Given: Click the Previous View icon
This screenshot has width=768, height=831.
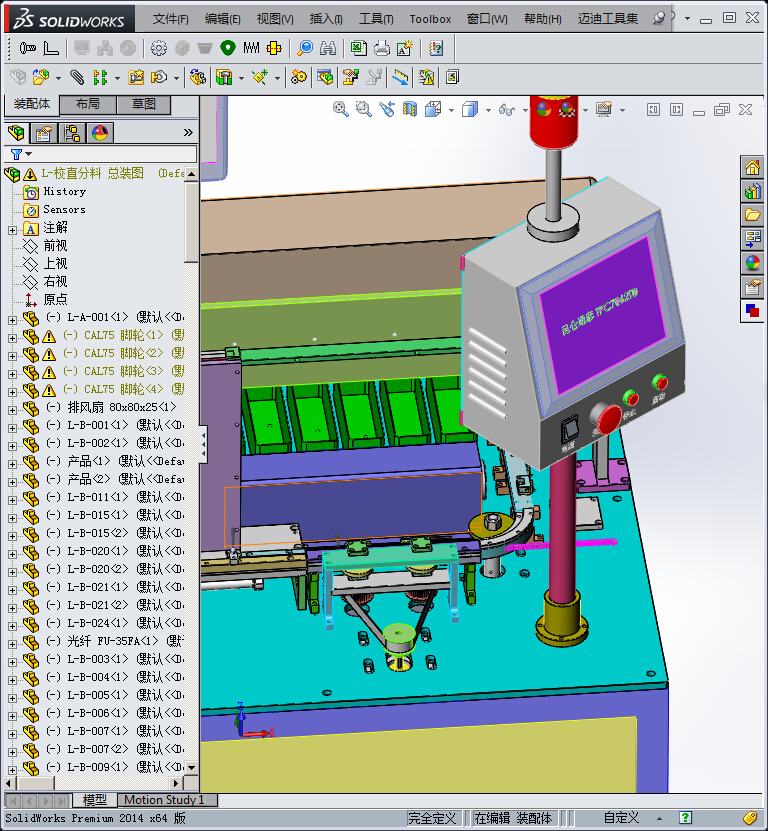Looking at the screenshot, I should click(x=387, y=110).
